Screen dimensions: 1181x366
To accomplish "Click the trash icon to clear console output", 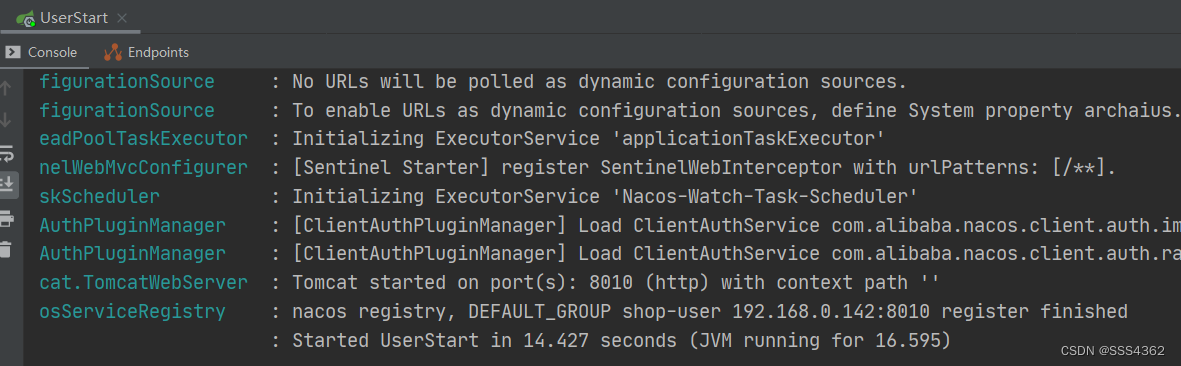I will click(6, 249).
